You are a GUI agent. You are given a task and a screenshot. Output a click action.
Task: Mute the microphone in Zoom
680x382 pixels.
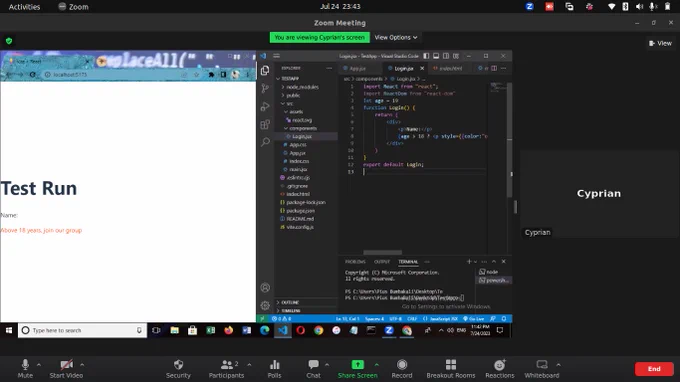(25, 369)
